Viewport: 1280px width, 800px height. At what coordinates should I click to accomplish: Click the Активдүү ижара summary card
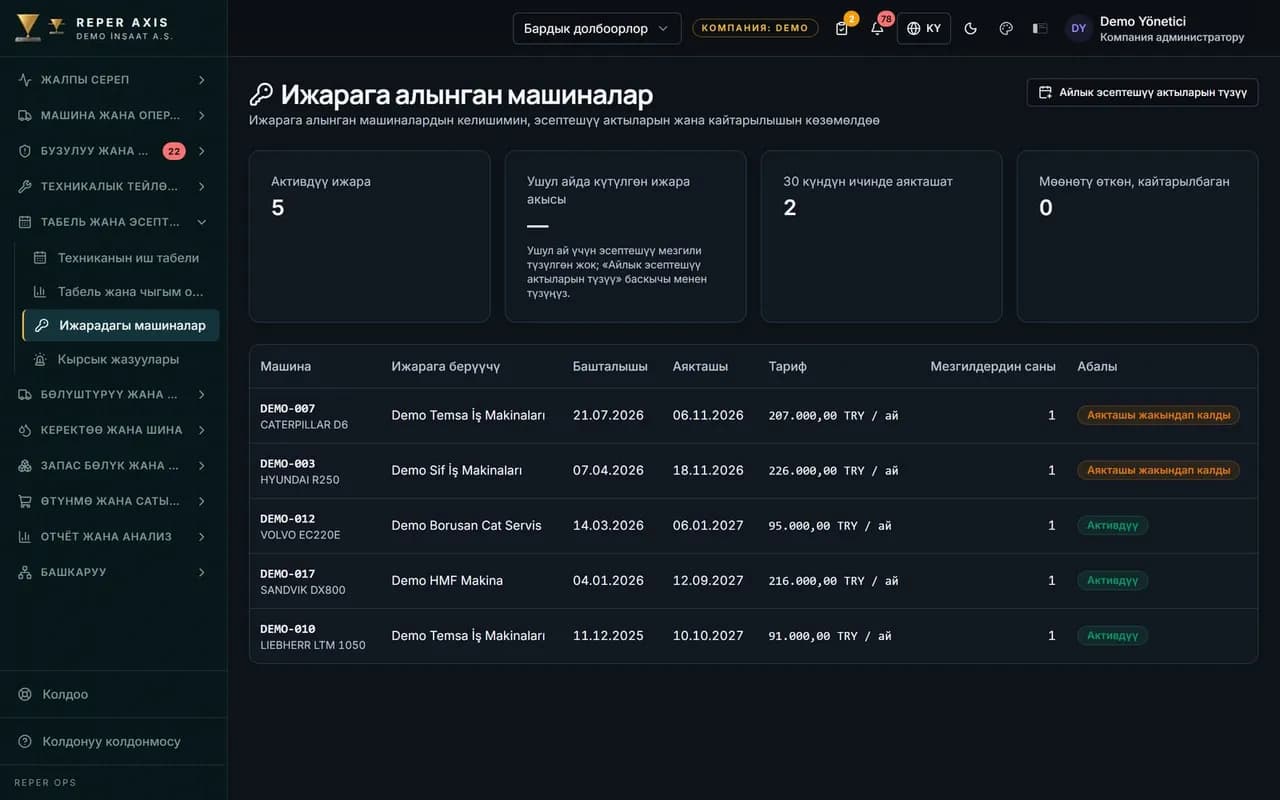pos(369,236)
